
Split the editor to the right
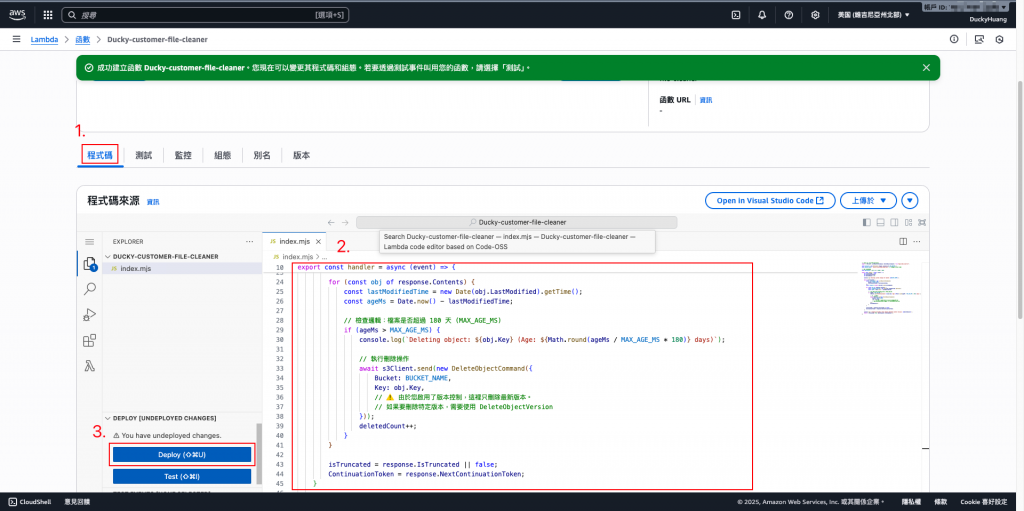pos(903,242)
